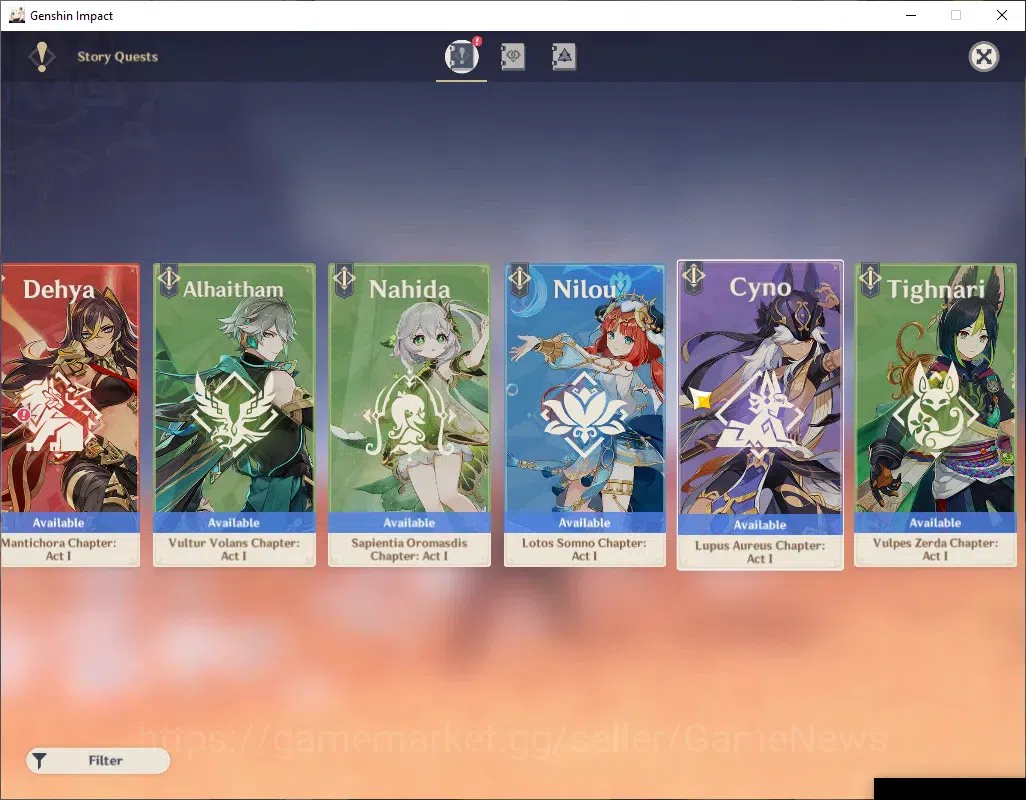
Task: Switch to the third quest book tab
Action: (563, 57)
